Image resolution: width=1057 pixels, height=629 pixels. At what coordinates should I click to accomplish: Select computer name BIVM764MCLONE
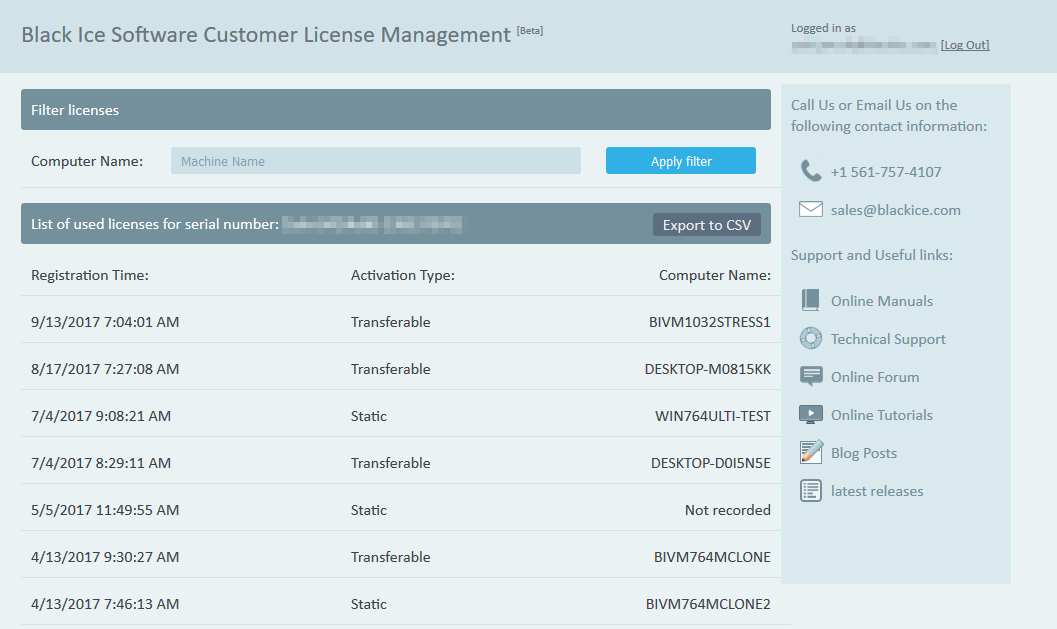(x=712, y=557)
